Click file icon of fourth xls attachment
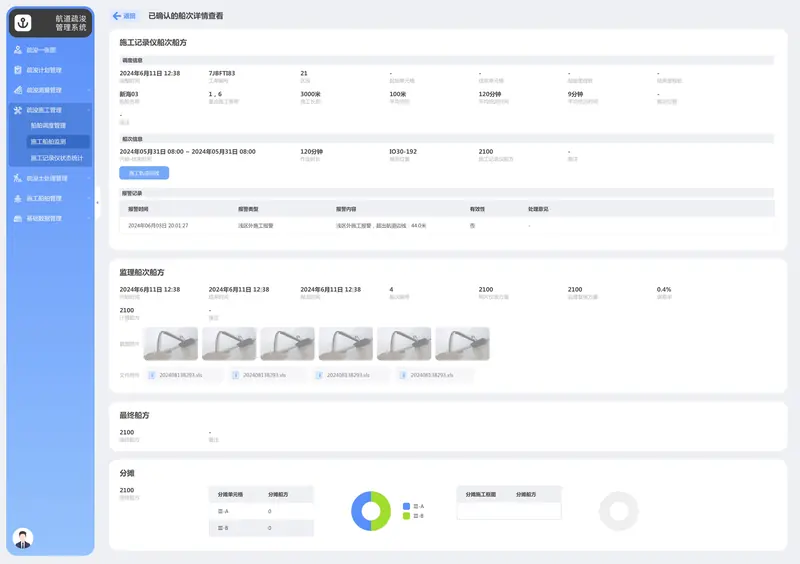The width and height of the screenshot is (800, 564). pyautogui.click(x=403, y=375)
